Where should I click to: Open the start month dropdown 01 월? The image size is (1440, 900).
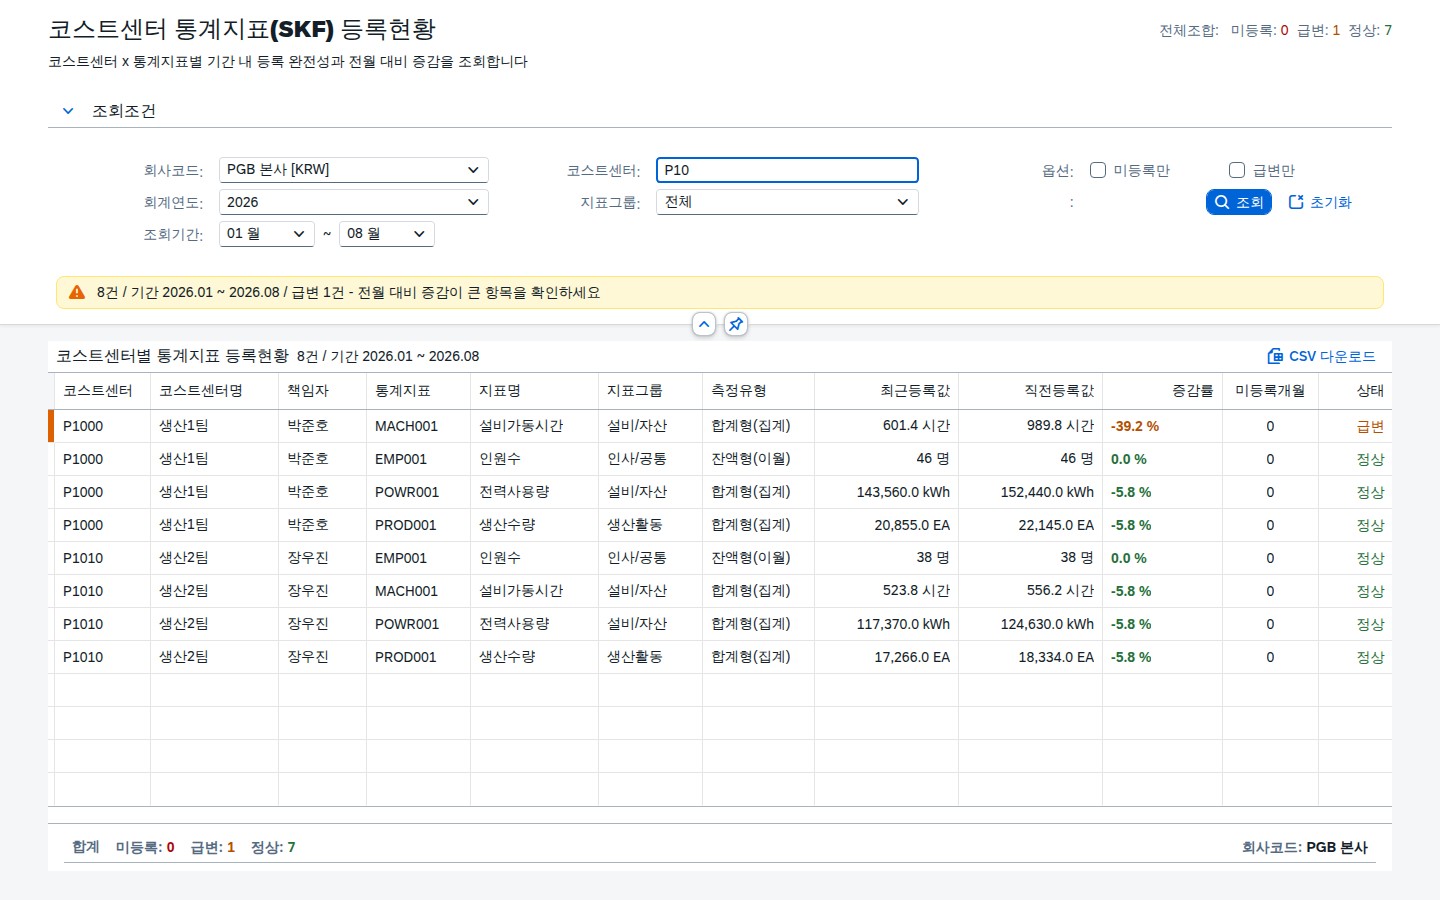click(267, 234)
